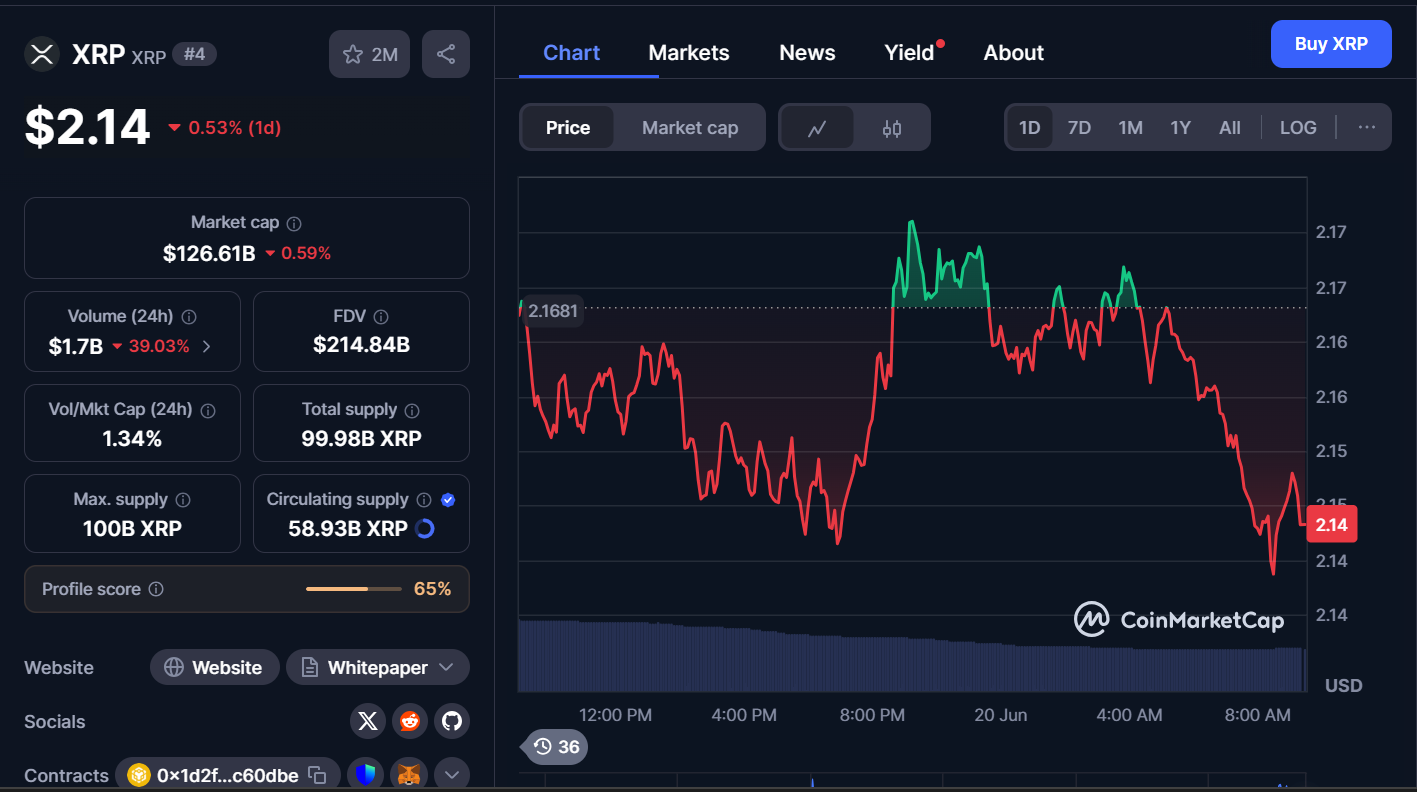Select the Price chart toggle
The image size is (1417, 792).
tap(568, 128)
